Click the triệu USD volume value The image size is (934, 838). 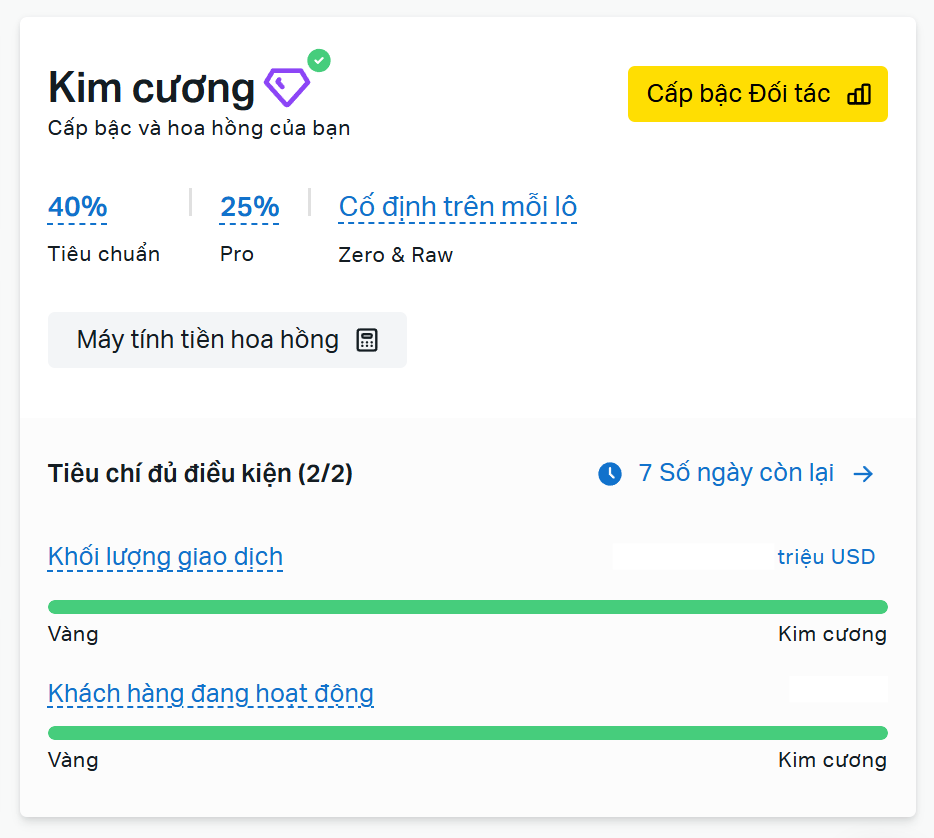click(826, 557)
